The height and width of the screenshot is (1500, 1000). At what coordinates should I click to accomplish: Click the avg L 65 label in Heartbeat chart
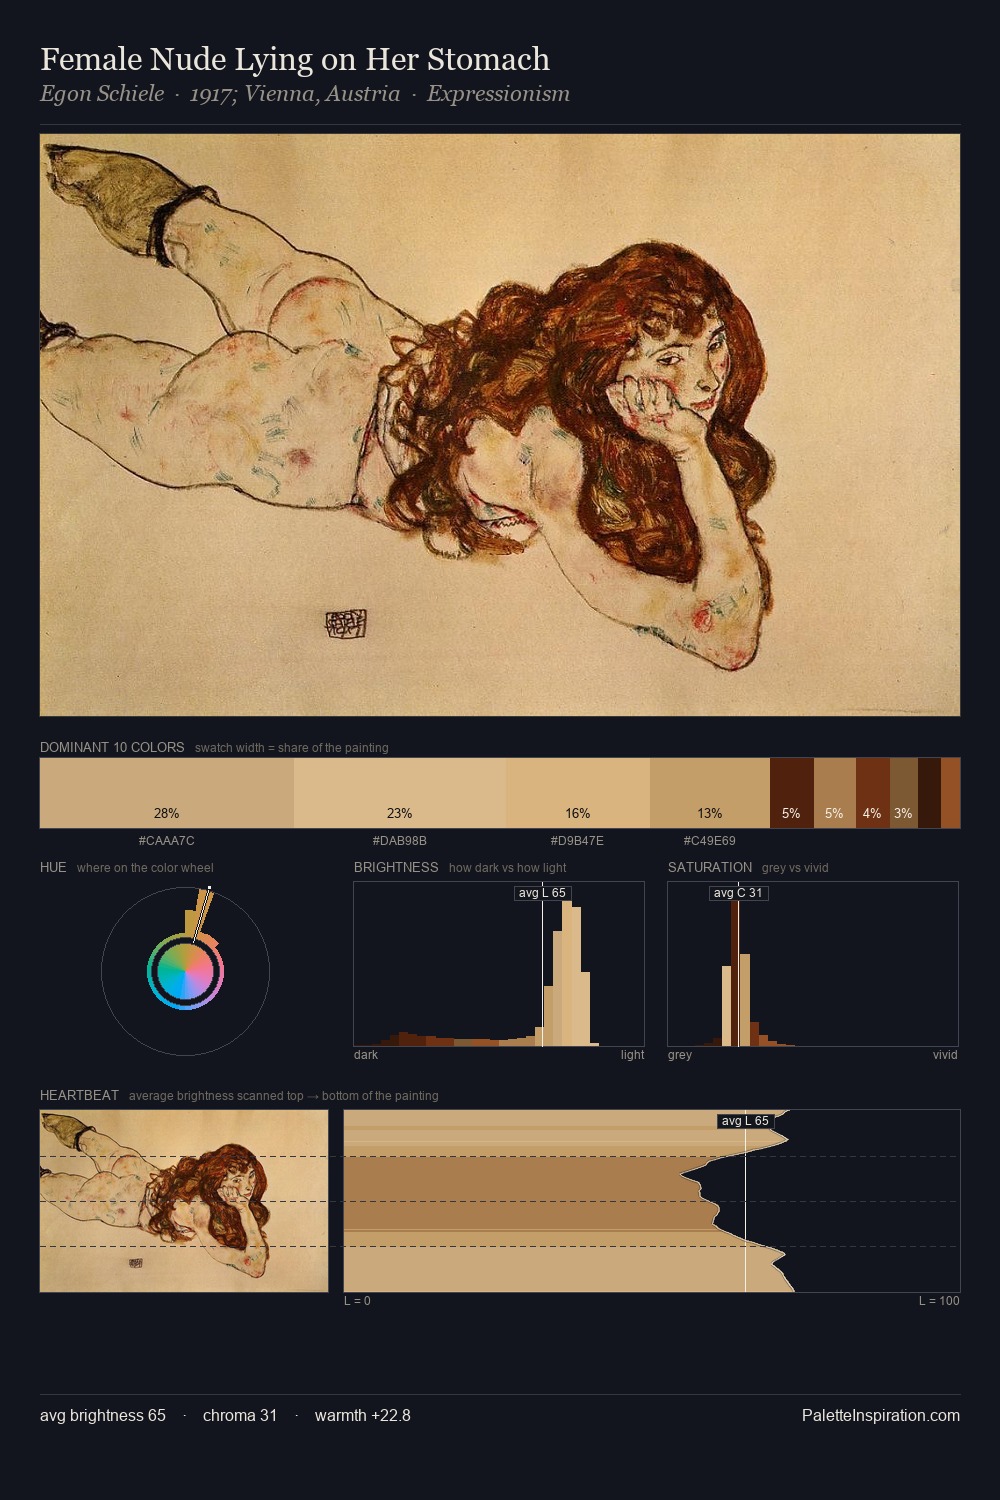[746, 1121]
